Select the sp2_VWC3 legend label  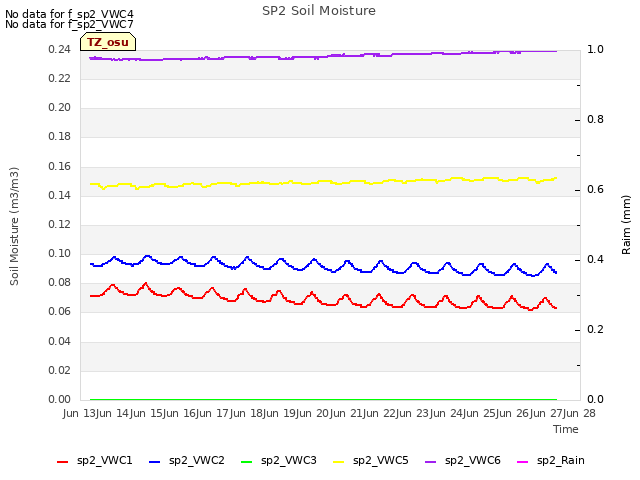[x=289, y=460]
